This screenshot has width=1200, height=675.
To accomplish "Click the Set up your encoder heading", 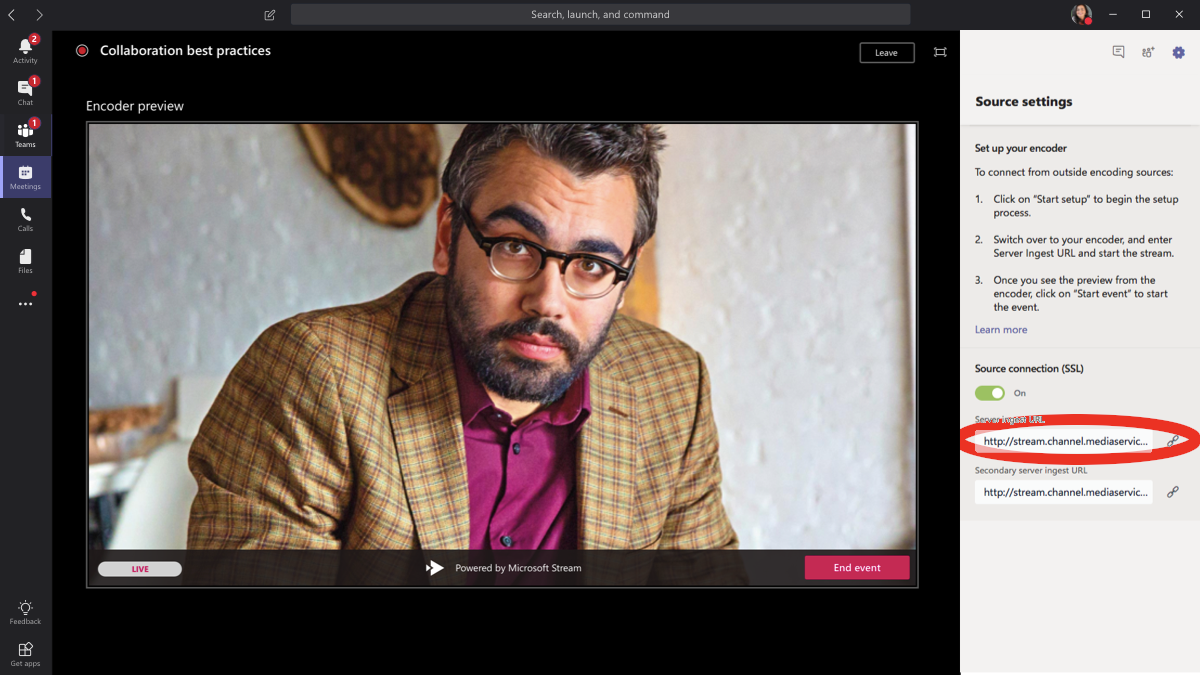I will pyautogui.click(x=1021, y=148).
